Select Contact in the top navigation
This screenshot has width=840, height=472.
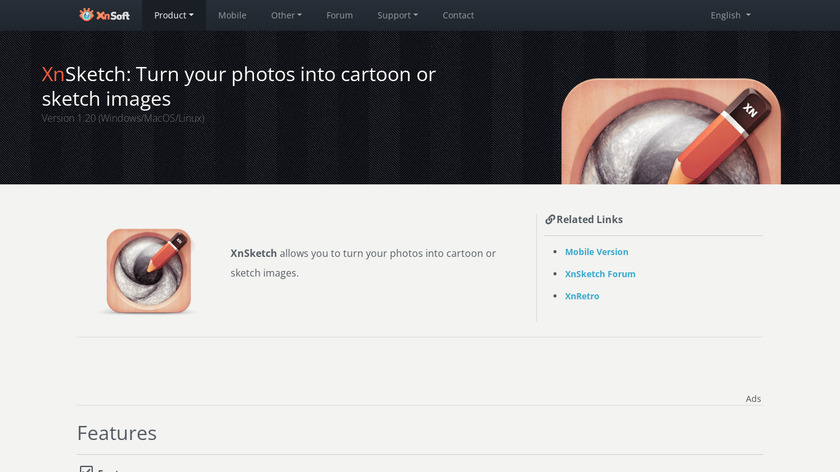(x=458, y=15)
